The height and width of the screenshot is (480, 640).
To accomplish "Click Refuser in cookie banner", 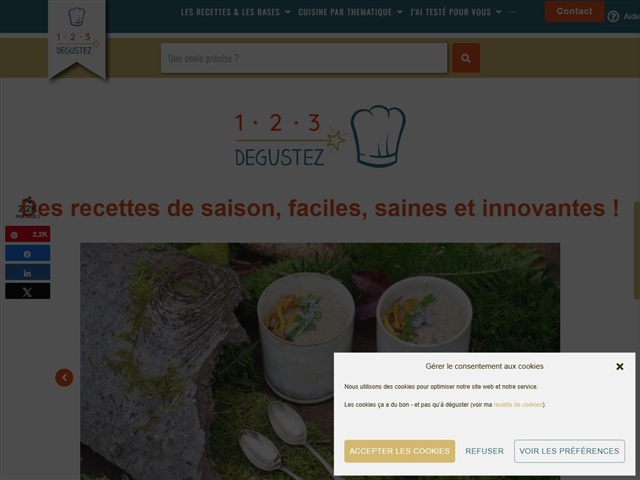I will [484, 451].
